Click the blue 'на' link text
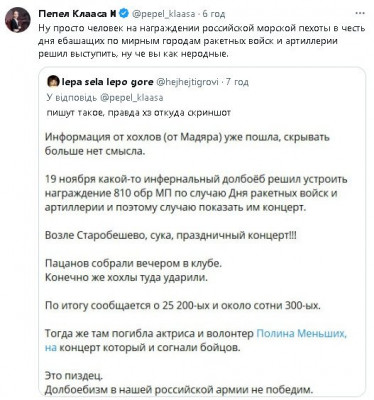Image resolution: width=374 pixels, height=400 pixels. point(51,348)
